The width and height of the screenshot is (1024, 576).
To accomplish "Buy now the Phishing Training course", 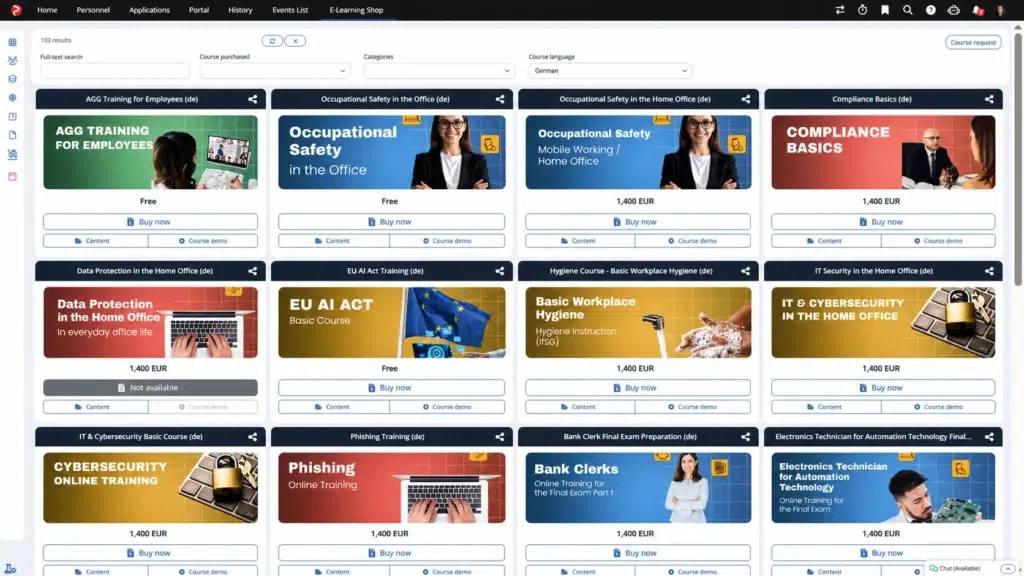I will click(x=391, y=553).
